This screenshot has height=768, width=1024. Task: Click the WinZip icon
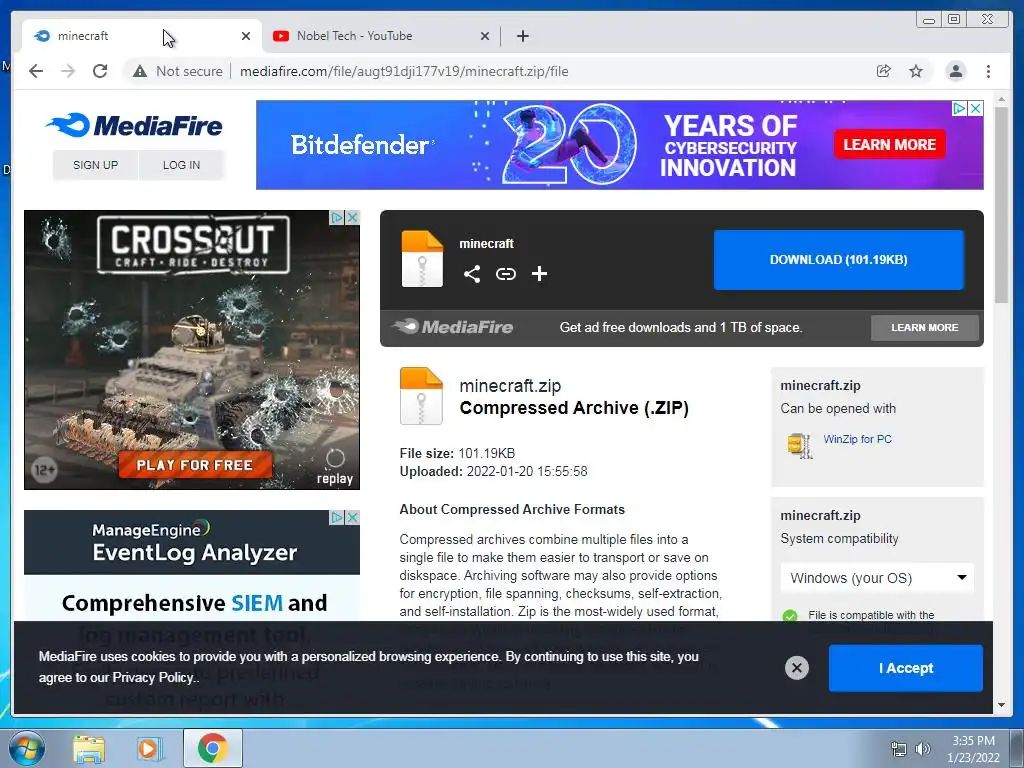pos(800,445)
